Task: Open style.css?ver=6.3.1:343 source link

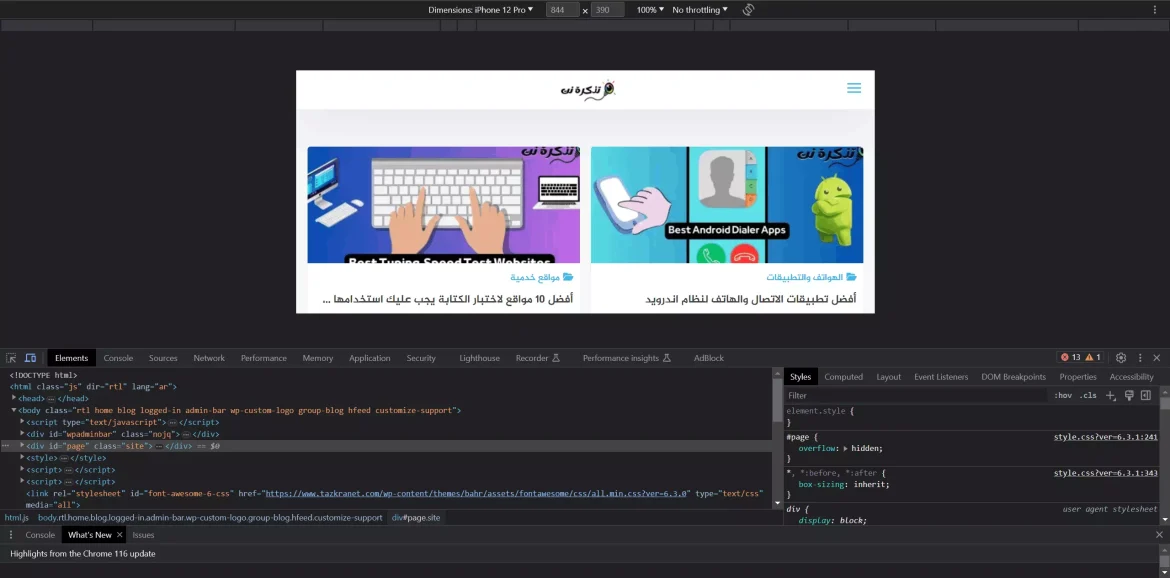Action: coord(1105,473)
